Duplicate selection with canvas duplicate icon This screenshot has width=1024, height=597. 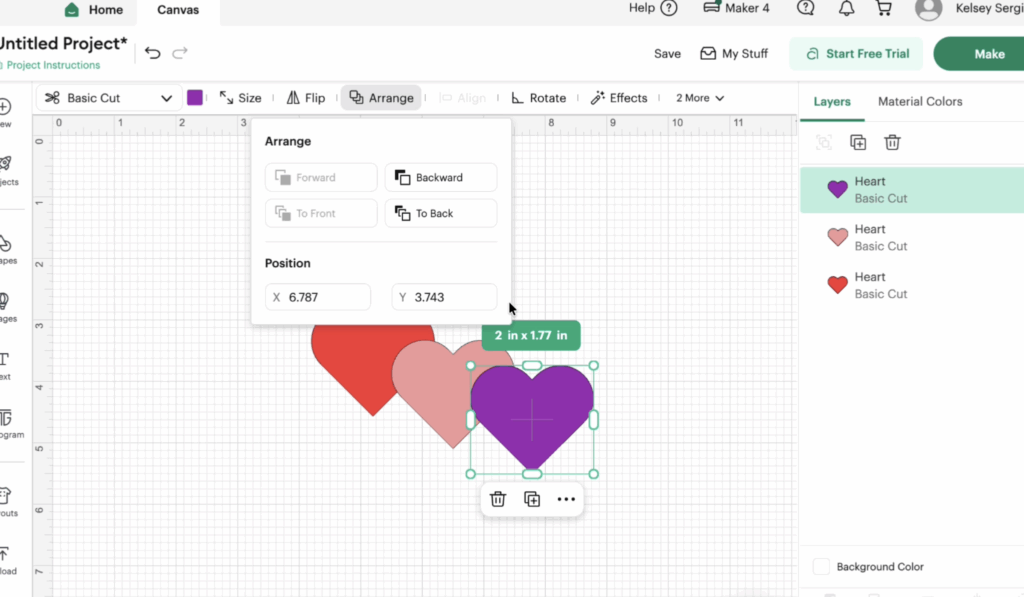click(x=532, y=500)
